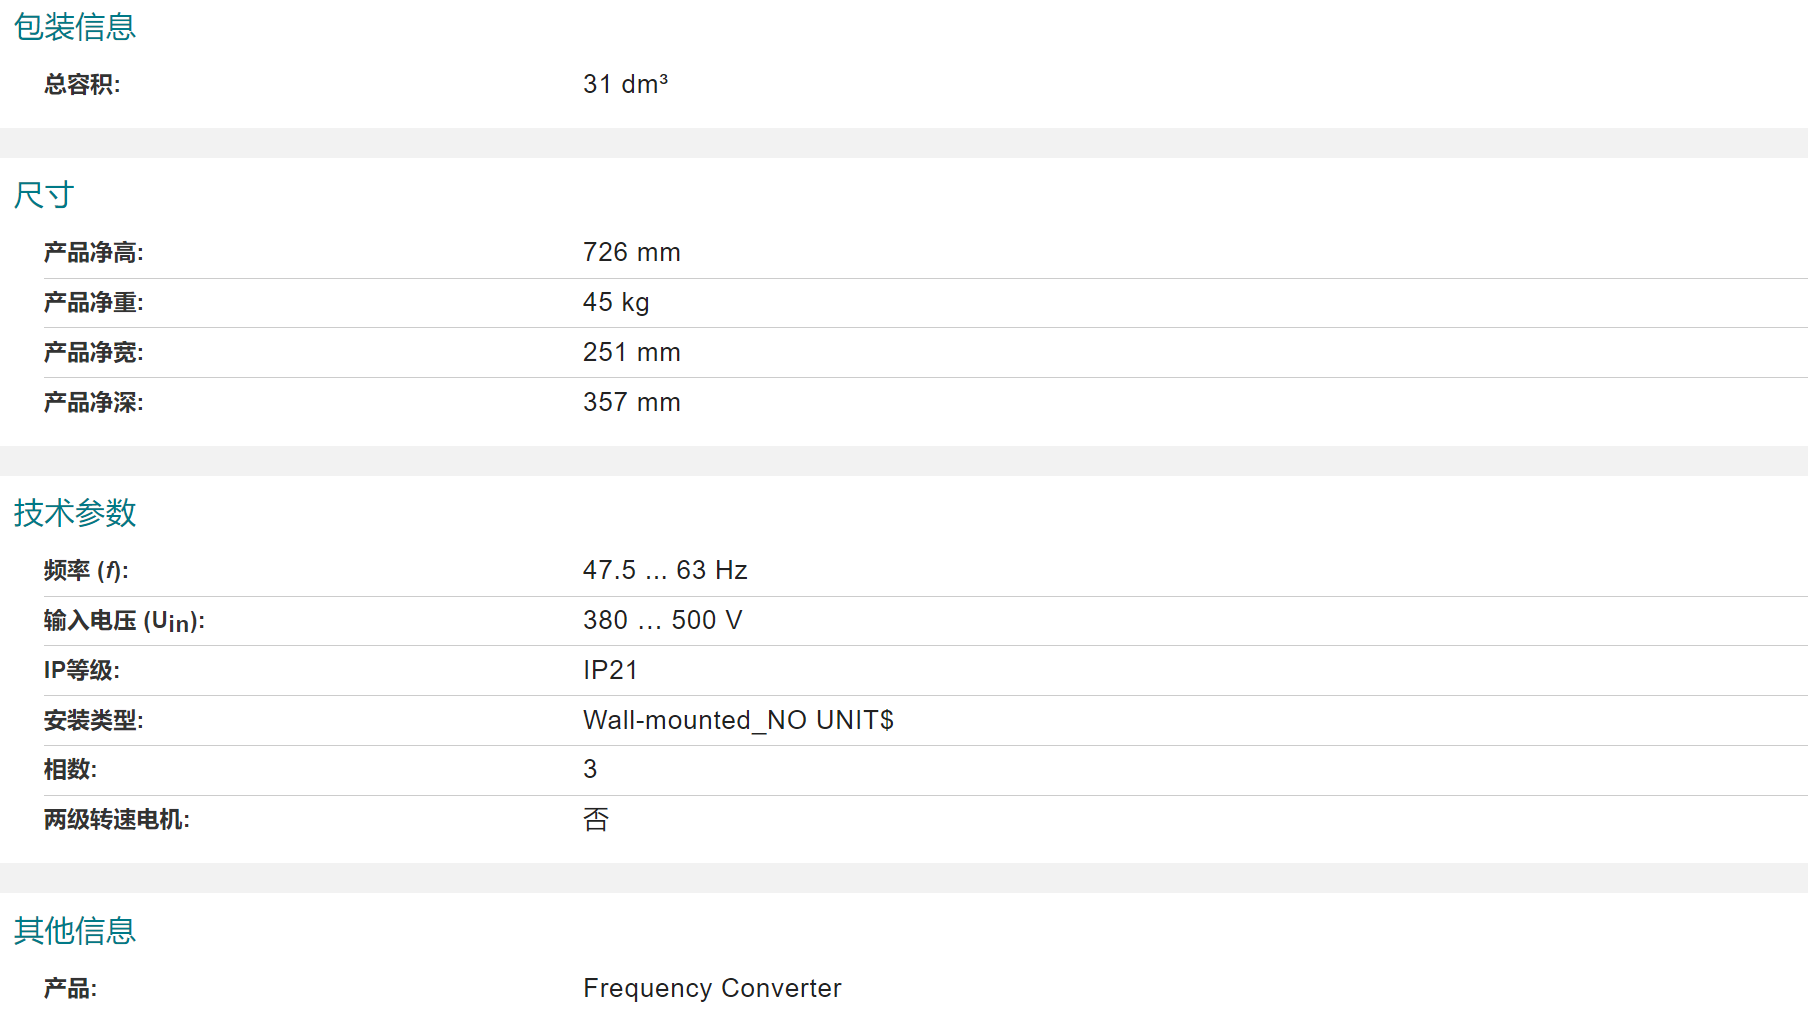
Task: Select the 产品净宽 label
Action: [x=94, y=353]
